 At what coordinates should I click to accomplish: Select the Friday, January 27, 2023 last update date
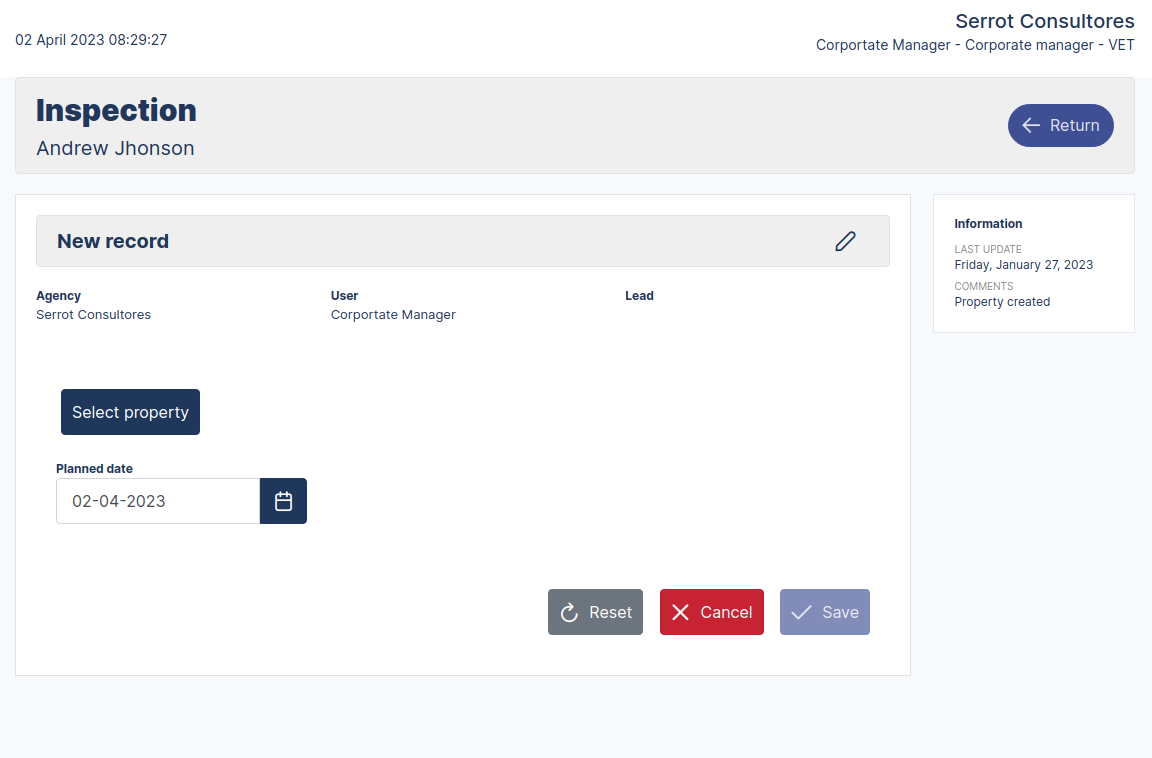(x=1023, y=265)
